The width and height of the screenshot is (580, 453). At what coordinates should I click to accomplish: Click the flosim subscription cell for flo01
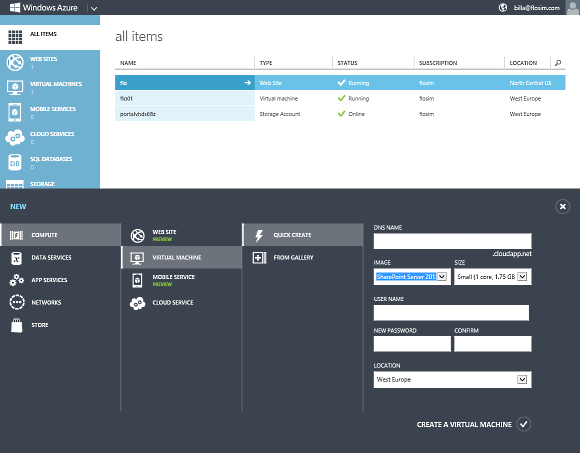coord(426,98)
